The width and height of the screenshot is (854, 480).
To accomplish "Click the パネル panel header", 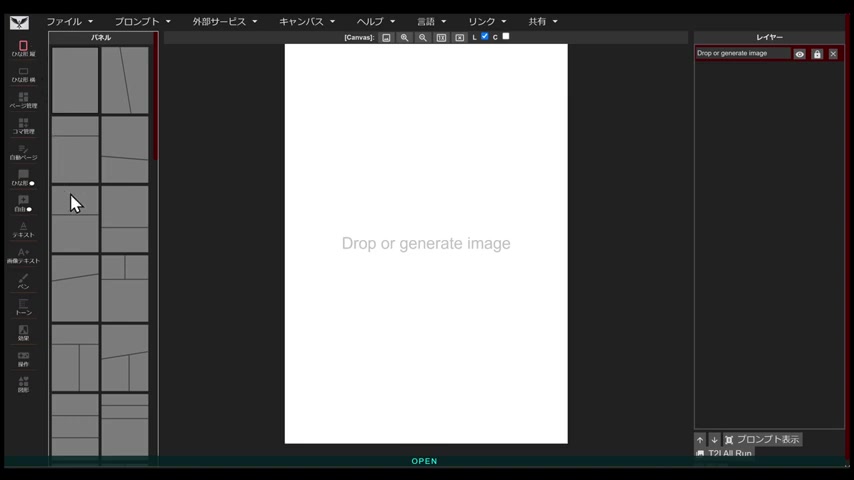I will (101, 38).
